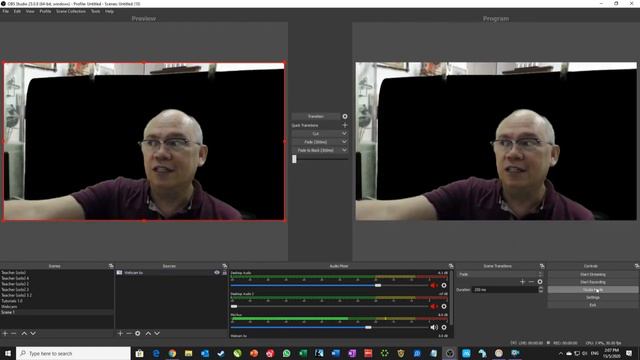Hide the Webcam source with eye icon

coord(217,273)
